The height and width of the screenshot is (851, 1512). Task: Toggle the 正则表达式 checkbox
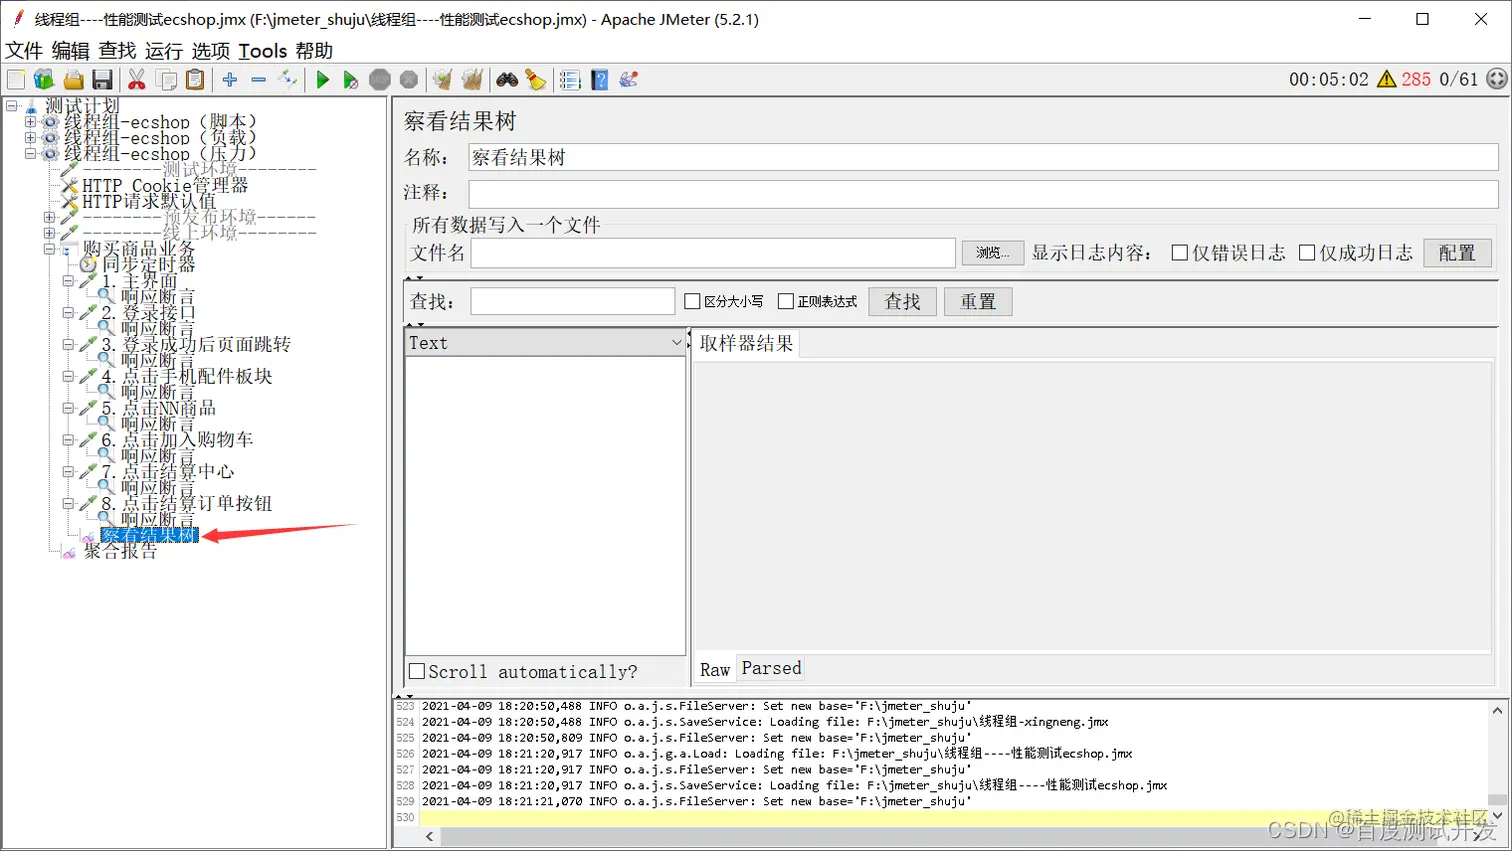pyautogui.click(x=786, y=301)
